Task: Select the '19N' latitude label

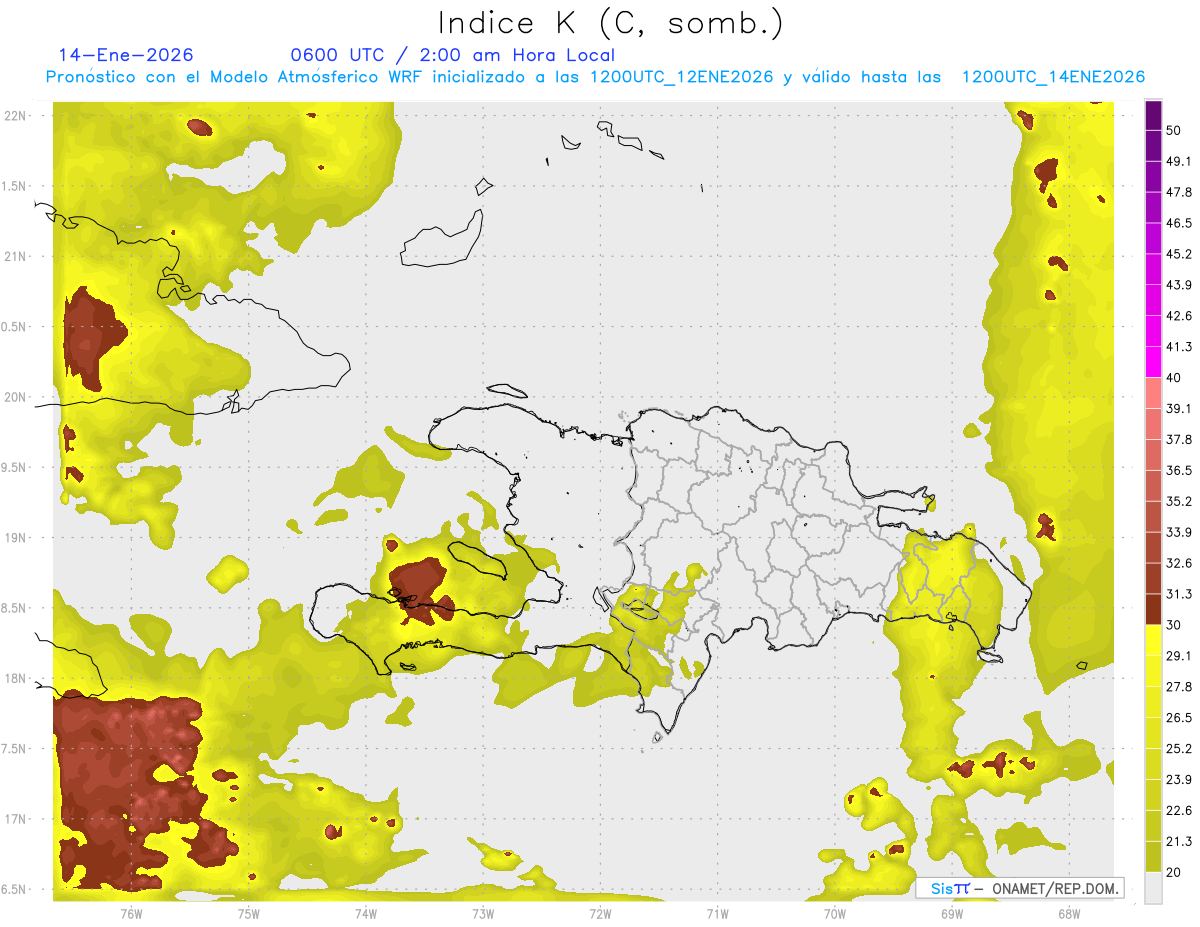Action: pyautogui.click(x=16, y=538)
